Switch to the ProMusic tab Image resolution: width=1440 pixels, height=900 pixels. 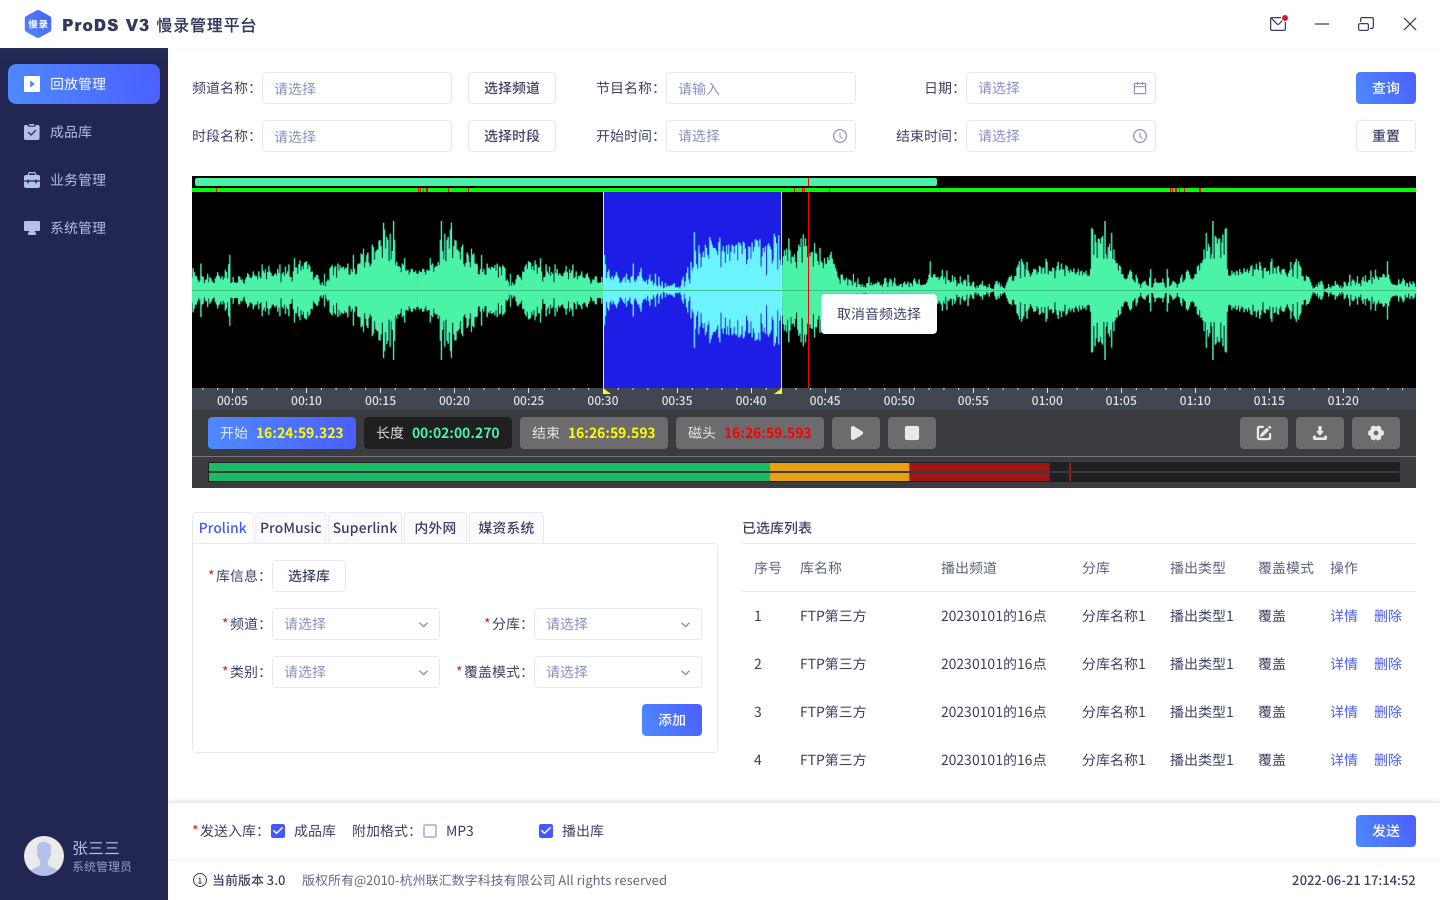(290, 528)
